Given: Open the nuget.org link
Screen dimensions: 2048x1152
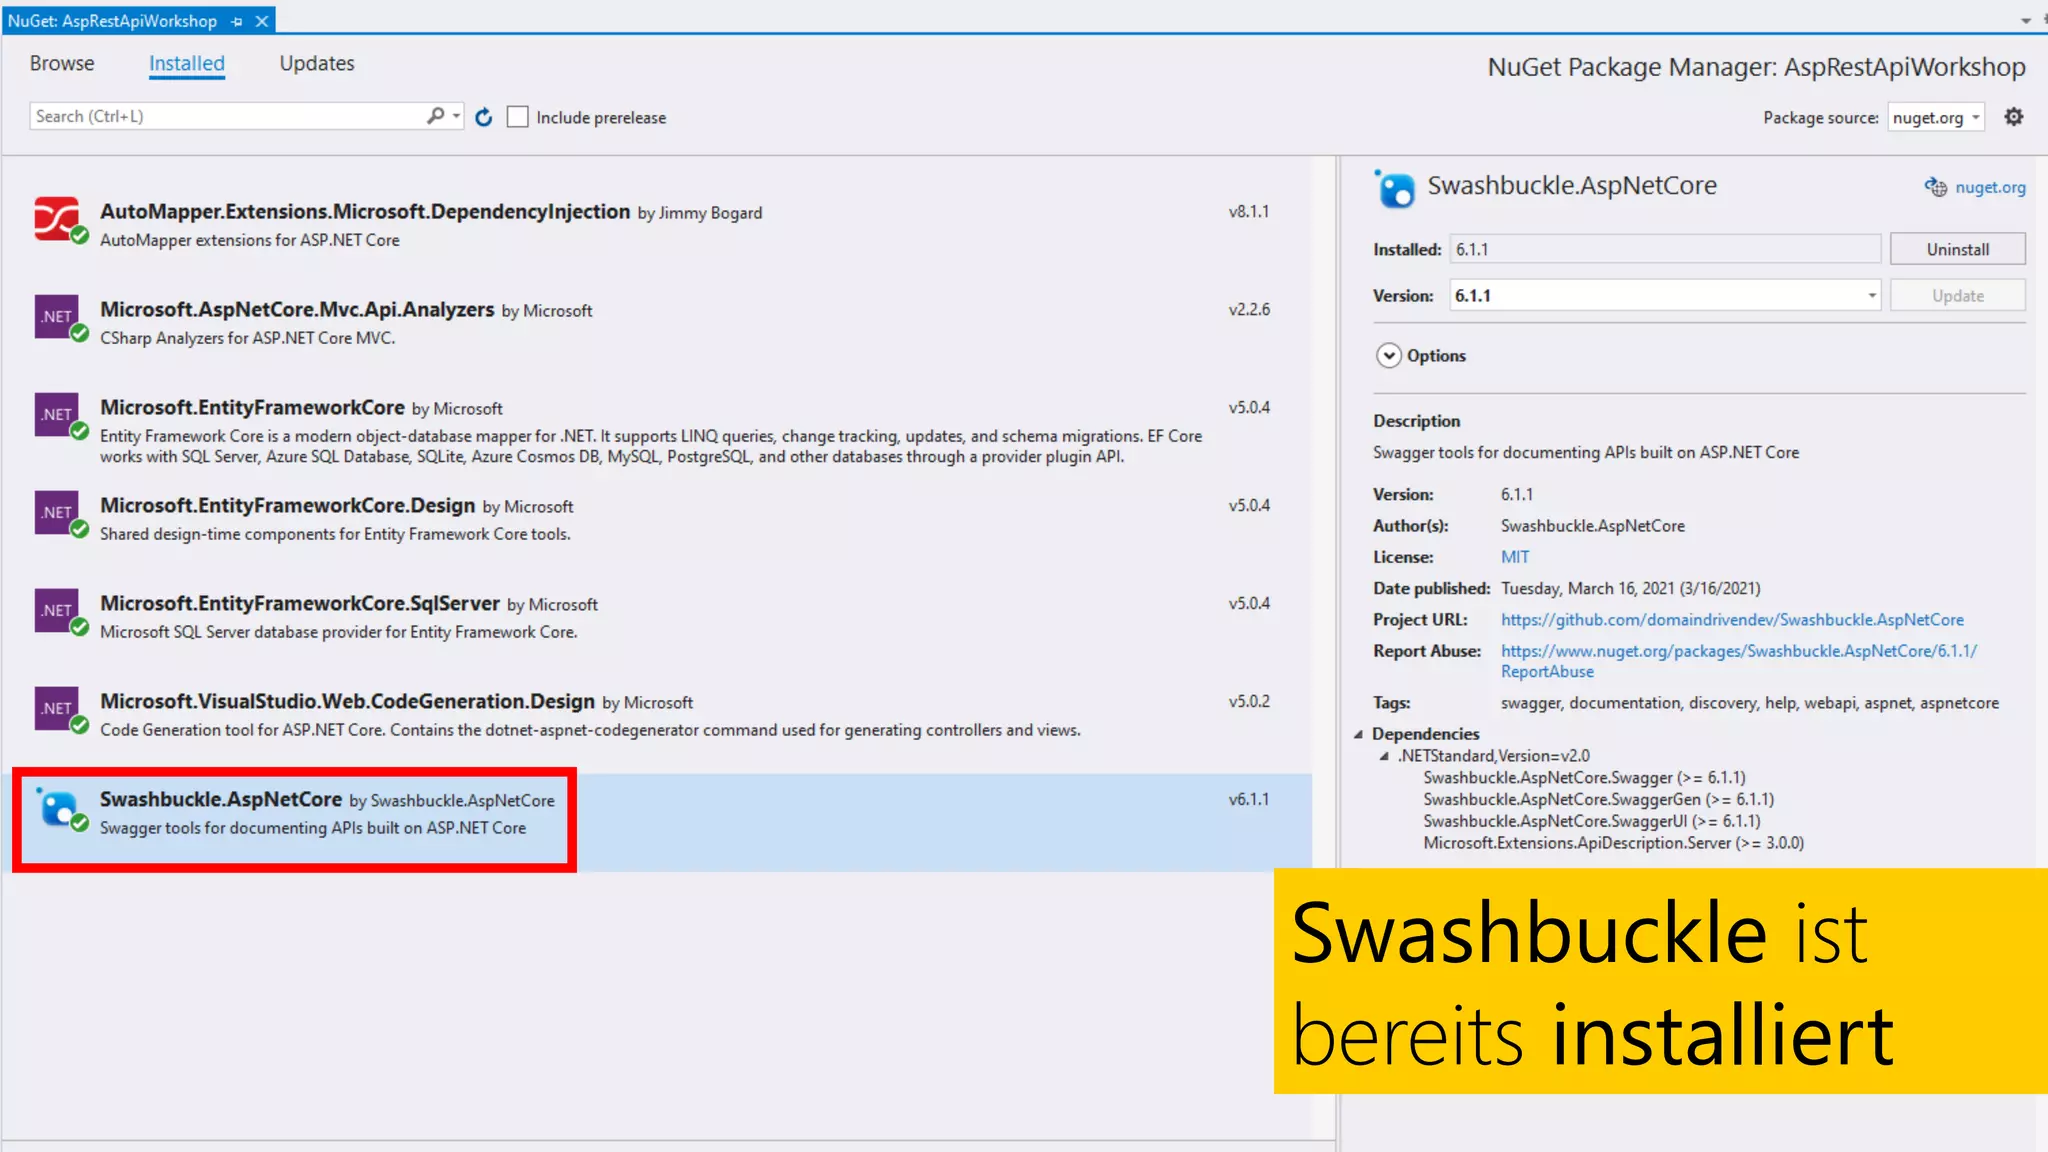Looking at the screenshot, I should (x=1990, y=187).
